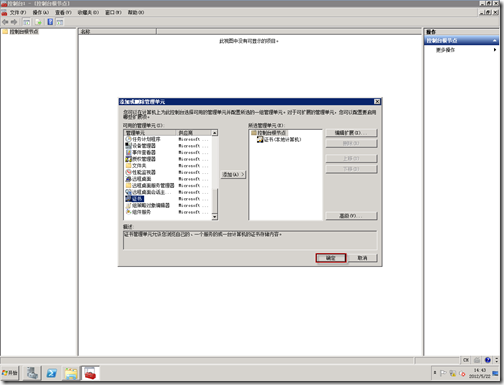Click the blue help icon in toolbar
Image resolution: width=504 pixels, height=385 pixels.
point(50,22)
